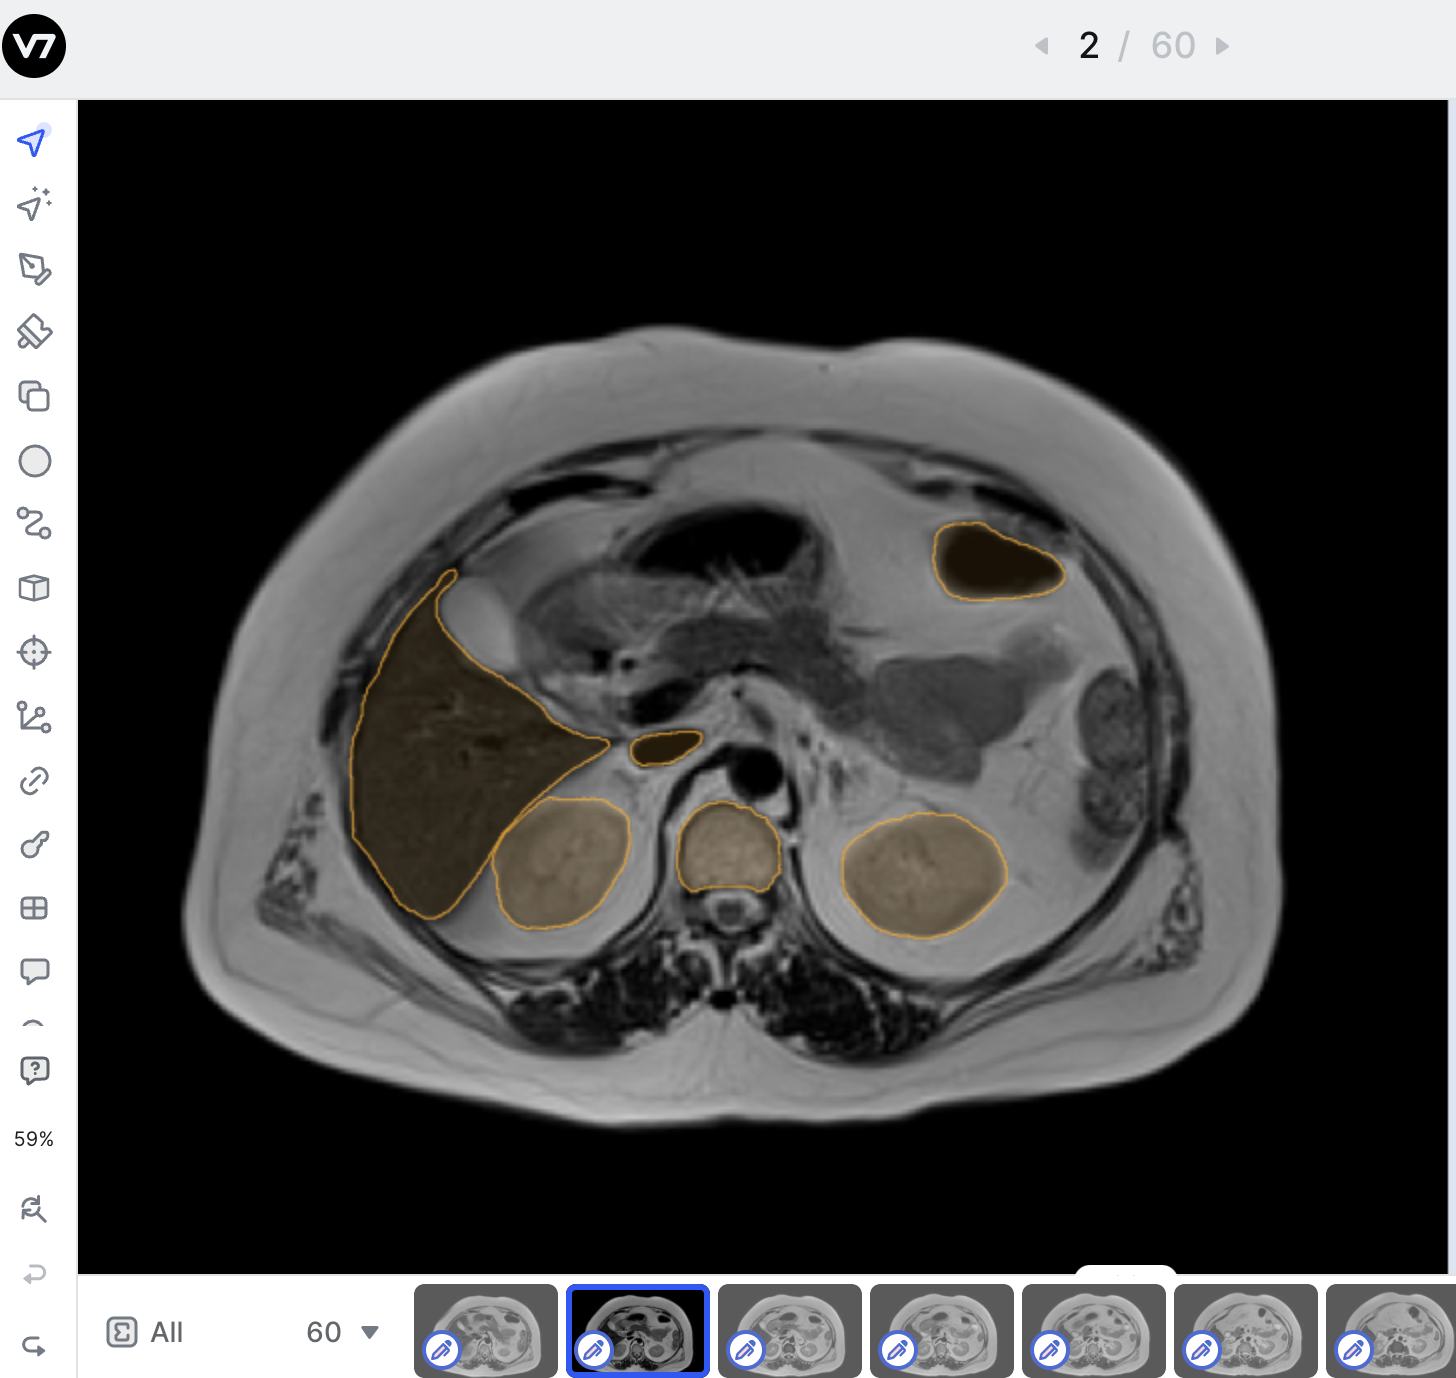Click the V7 logo
This screenshot has width=1456, height=1378.
(x=34, y=46)
